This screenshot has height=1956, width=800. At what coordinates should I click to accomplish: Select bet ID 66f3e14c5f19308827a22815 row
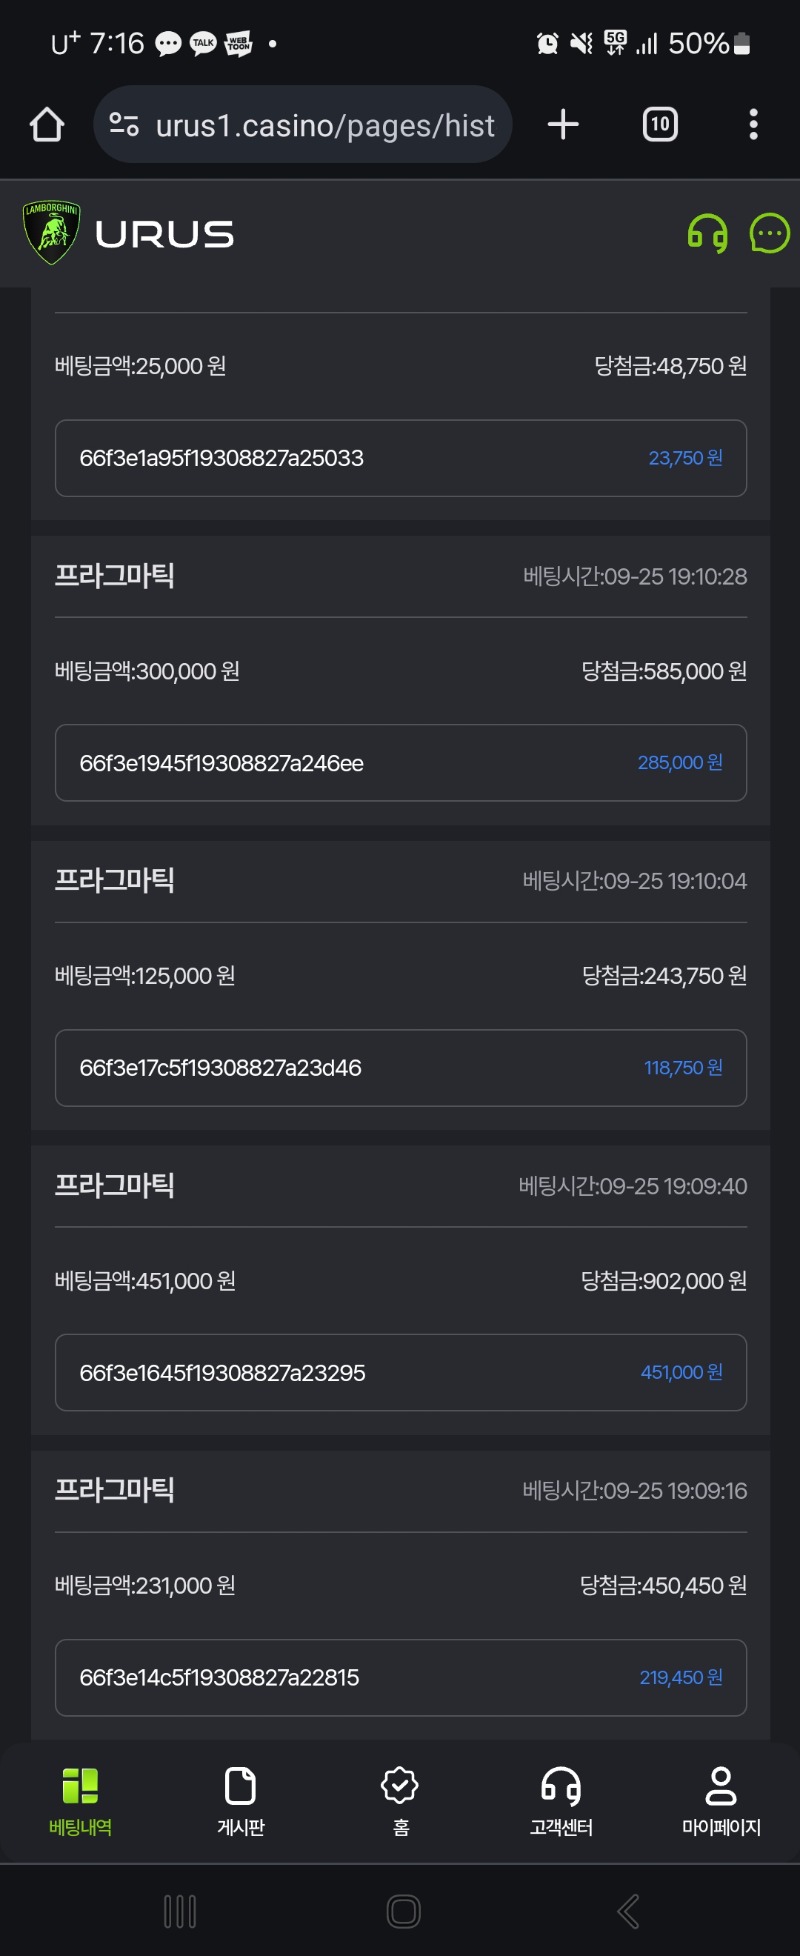401,1678
